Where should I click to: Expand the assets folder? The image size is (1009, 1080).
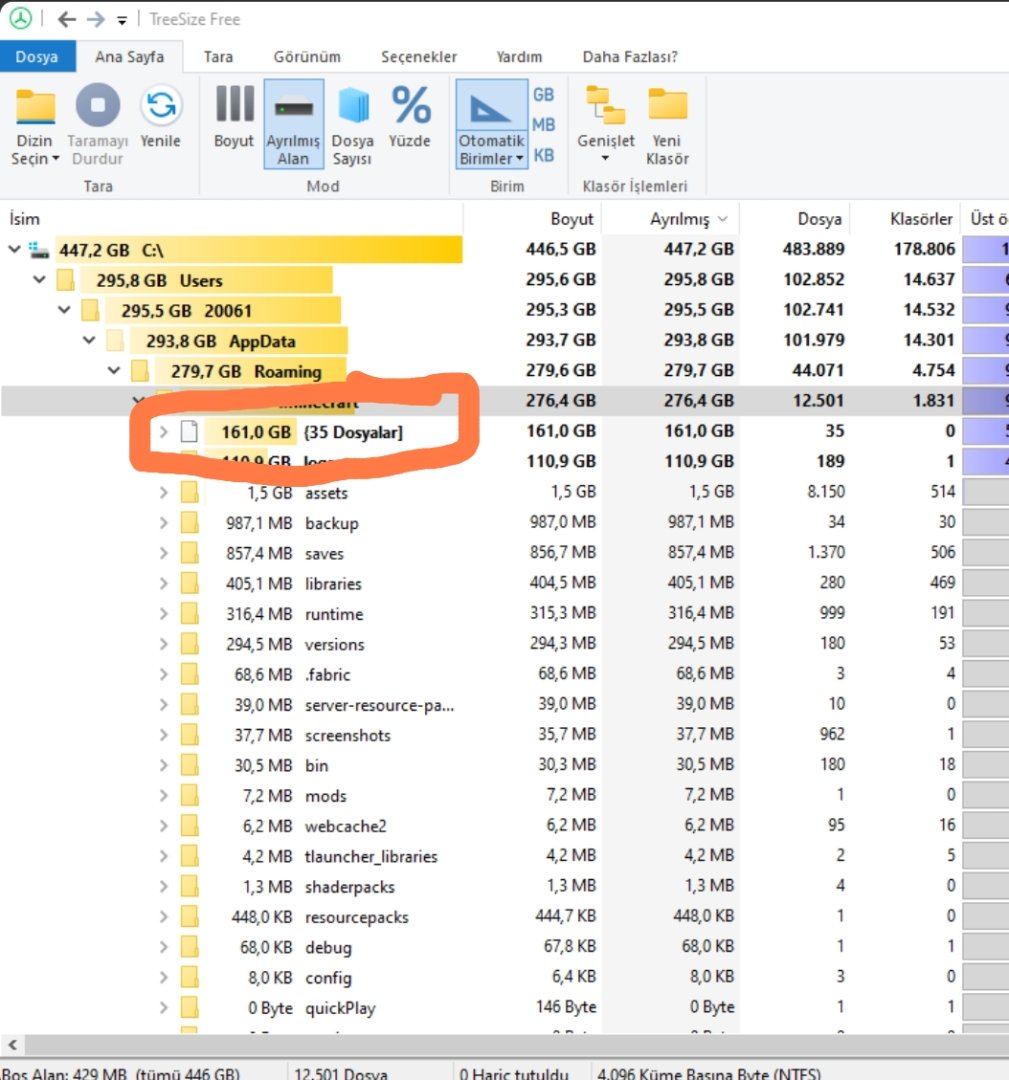coord(163,492)
